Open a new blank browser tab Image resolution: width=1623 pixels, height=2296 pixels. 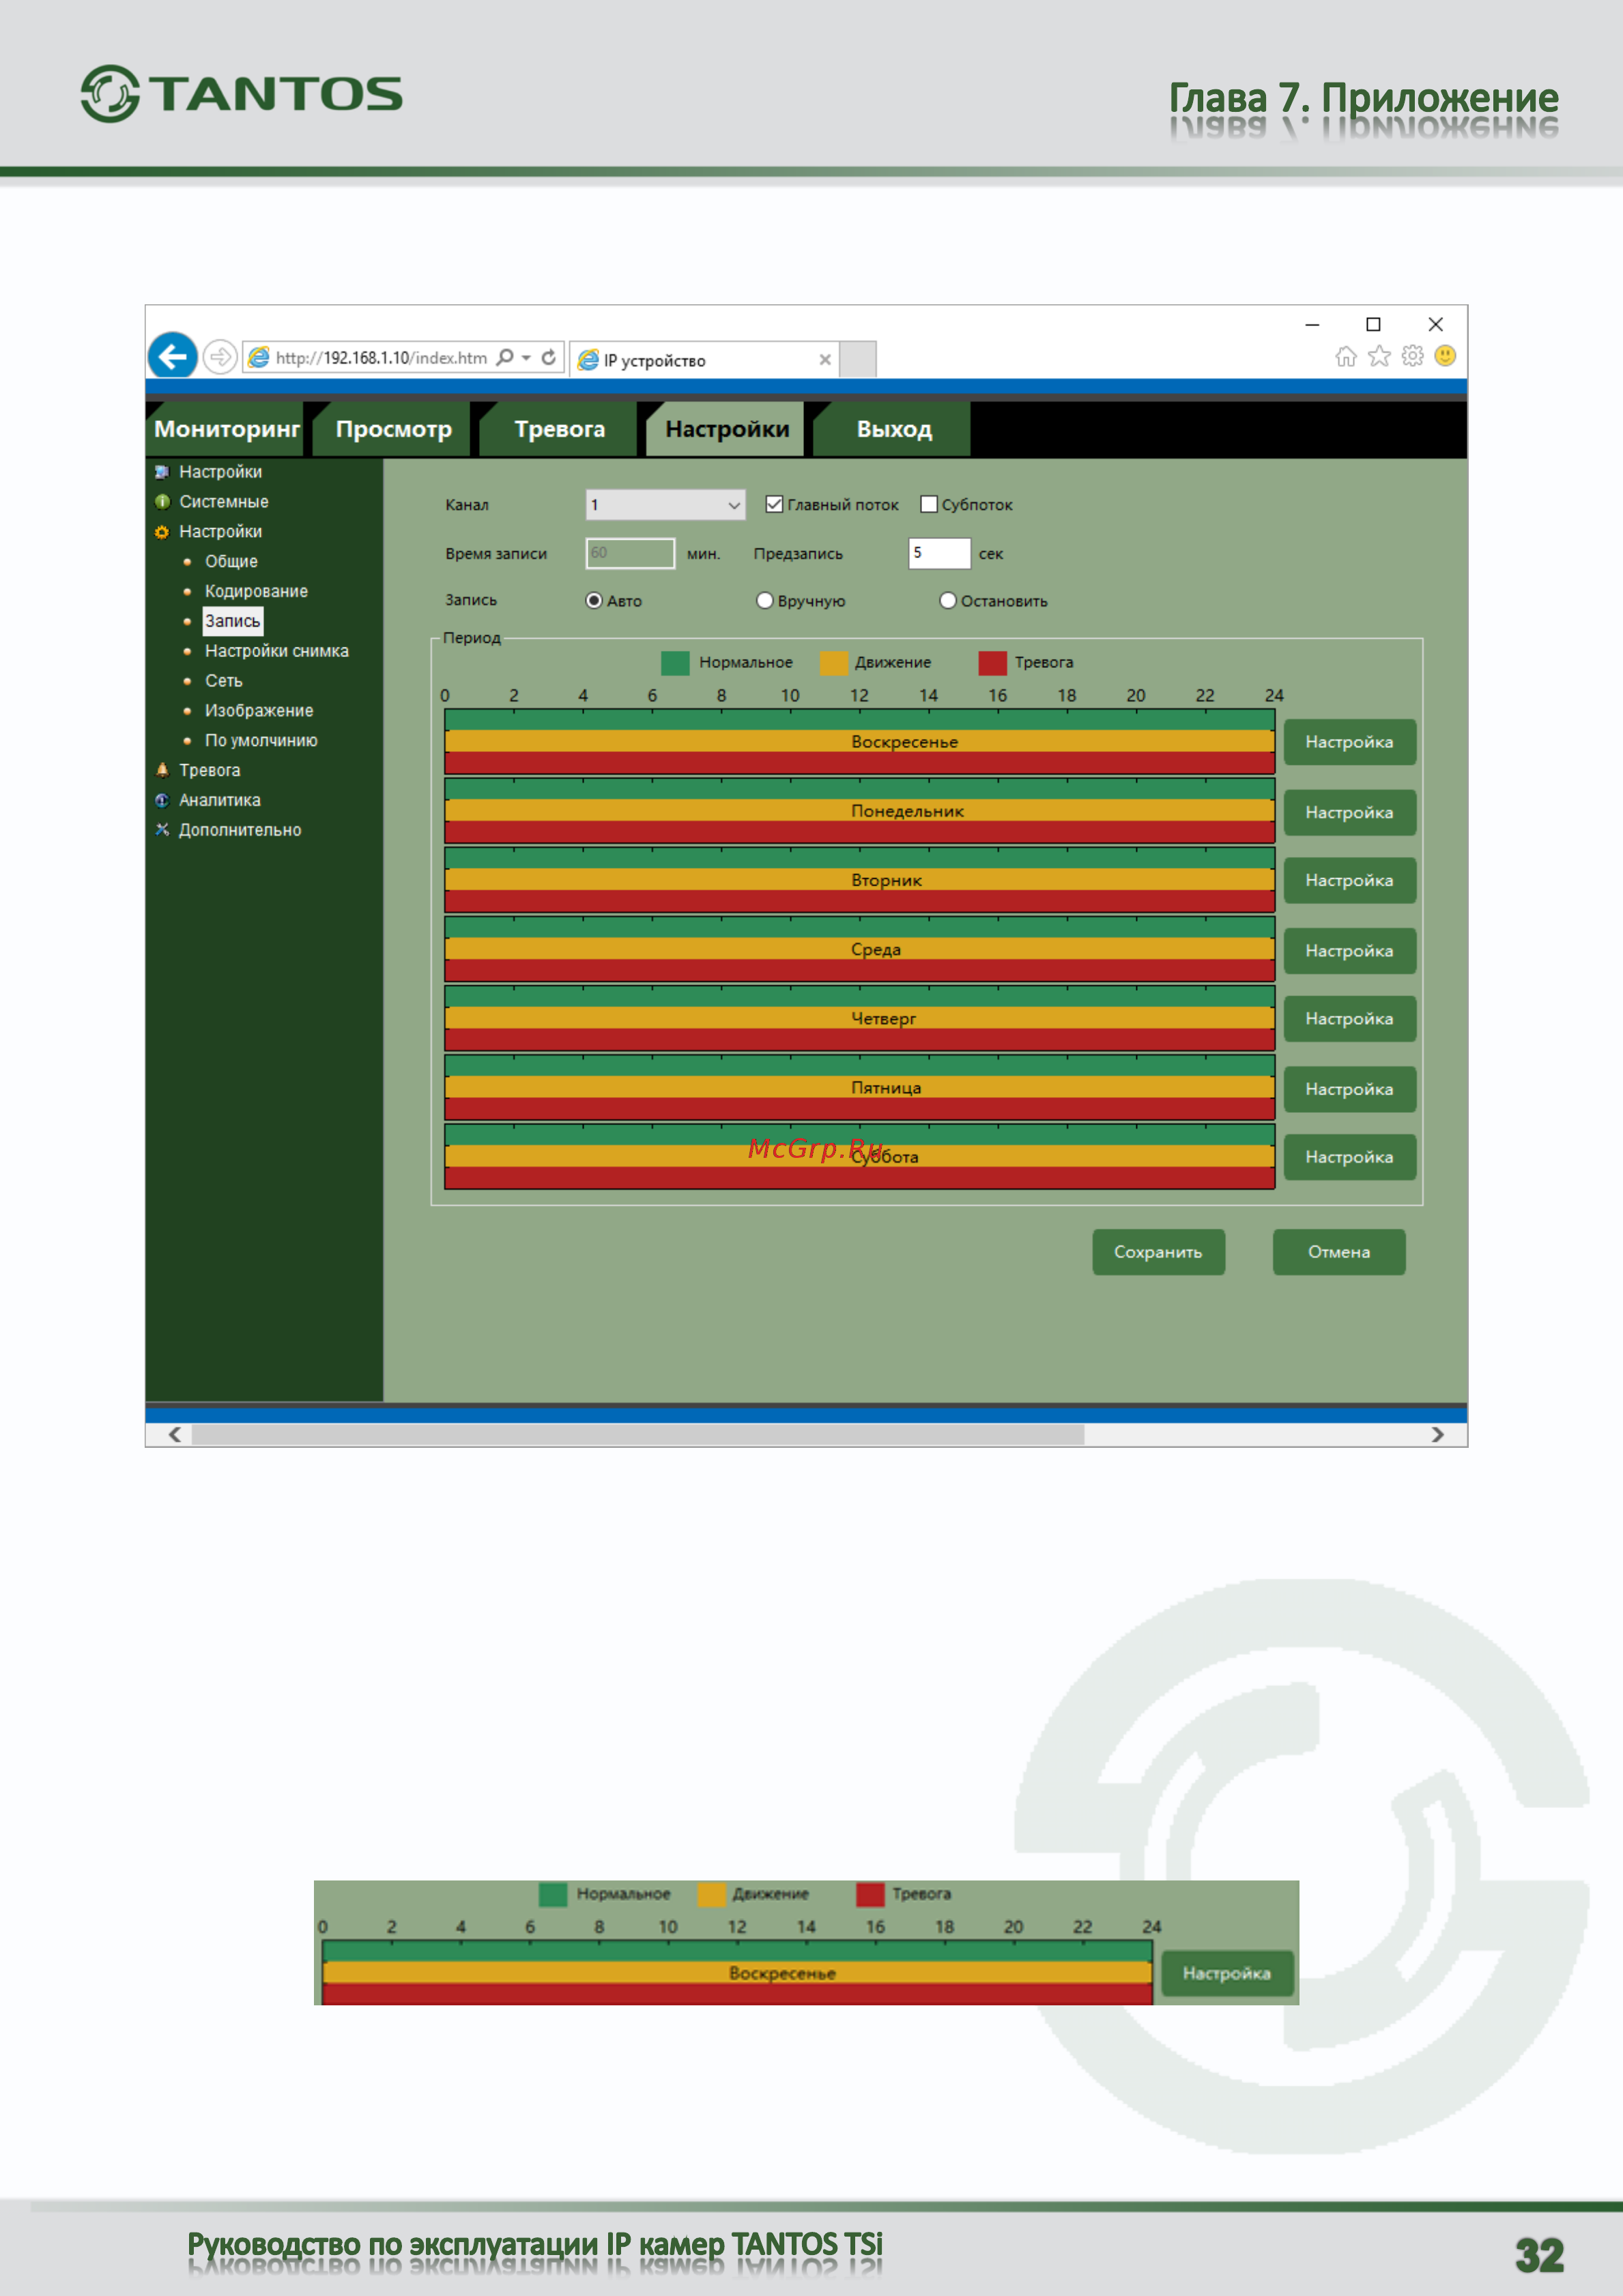click(858, 359)
